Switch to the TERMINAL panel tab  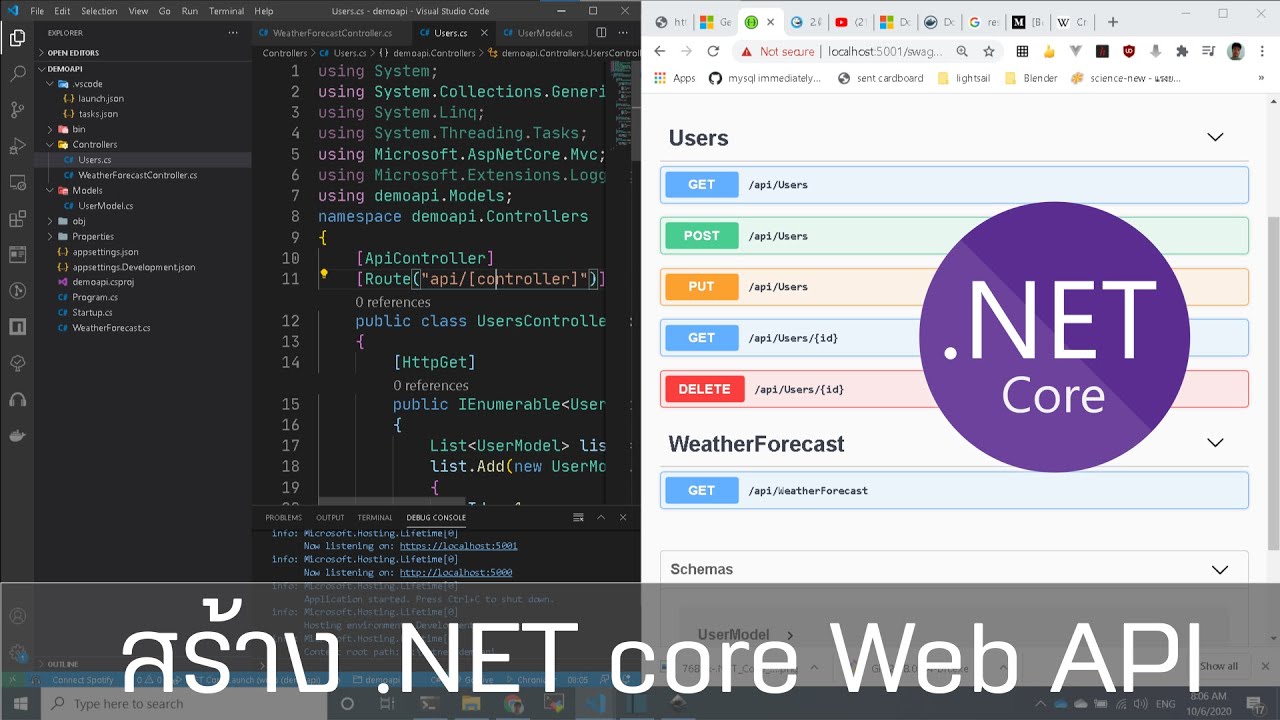(375, 517)
